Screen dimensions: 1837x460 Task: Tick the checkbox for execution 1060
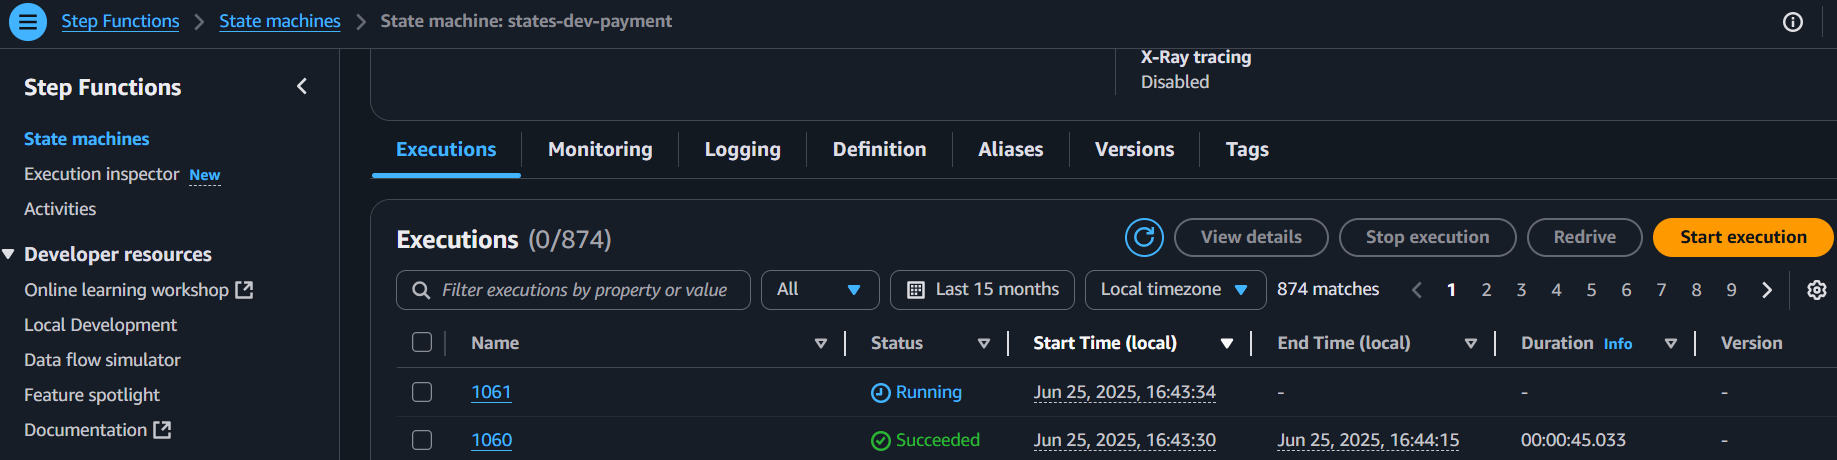coord(422,440)
